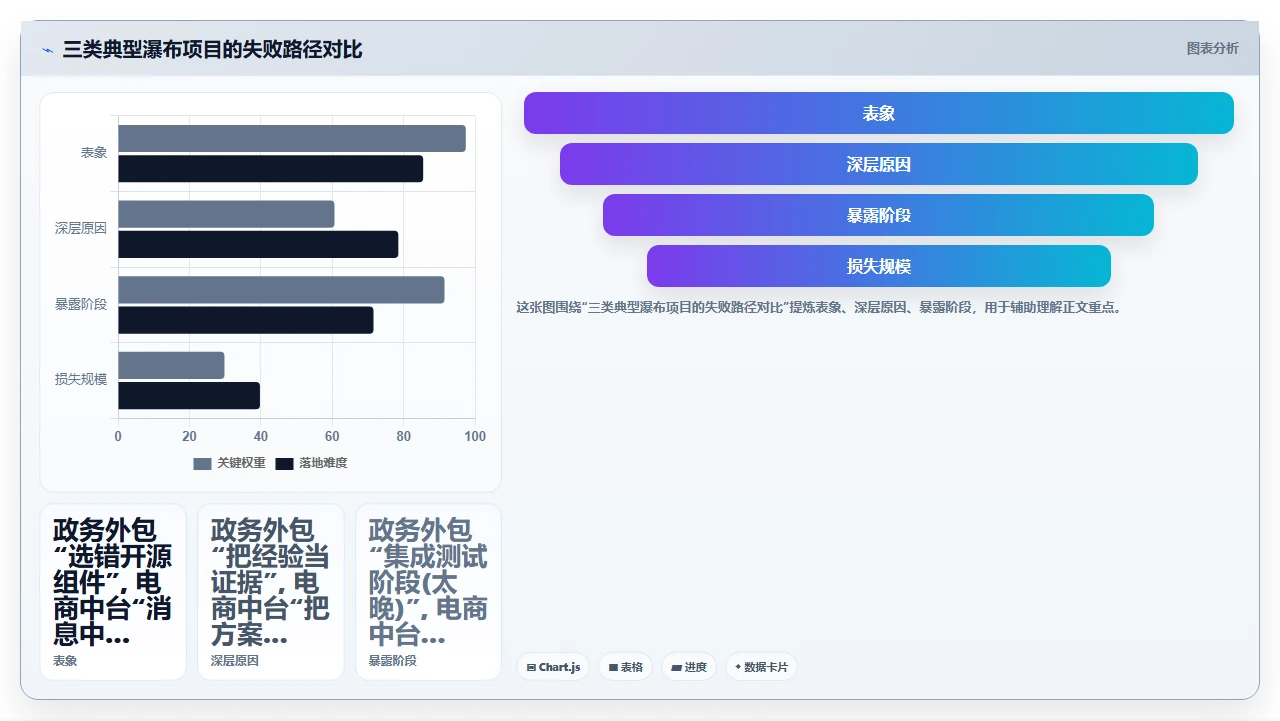Click the dark 落地难度 bar for 表象
Viewport: 1280px width, 721px height.
point(270,169)
